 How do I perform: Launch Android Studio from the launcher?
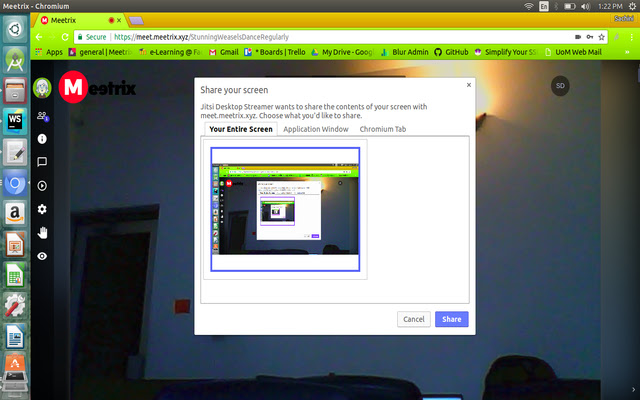coord(15,60)
